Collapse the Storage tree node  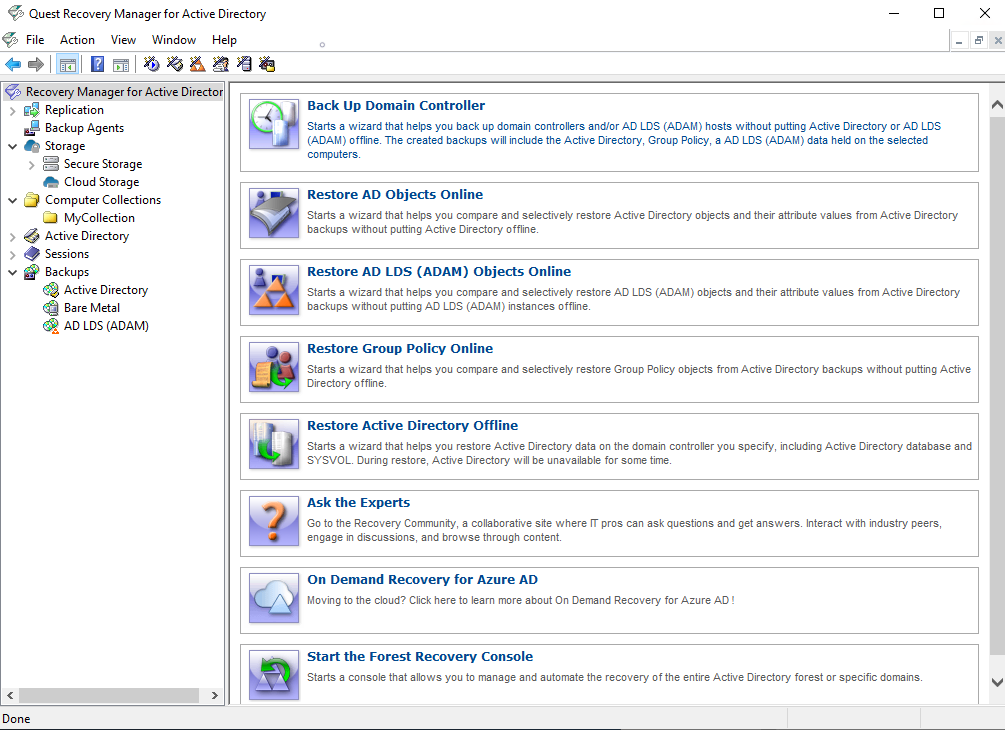point(12,146)
